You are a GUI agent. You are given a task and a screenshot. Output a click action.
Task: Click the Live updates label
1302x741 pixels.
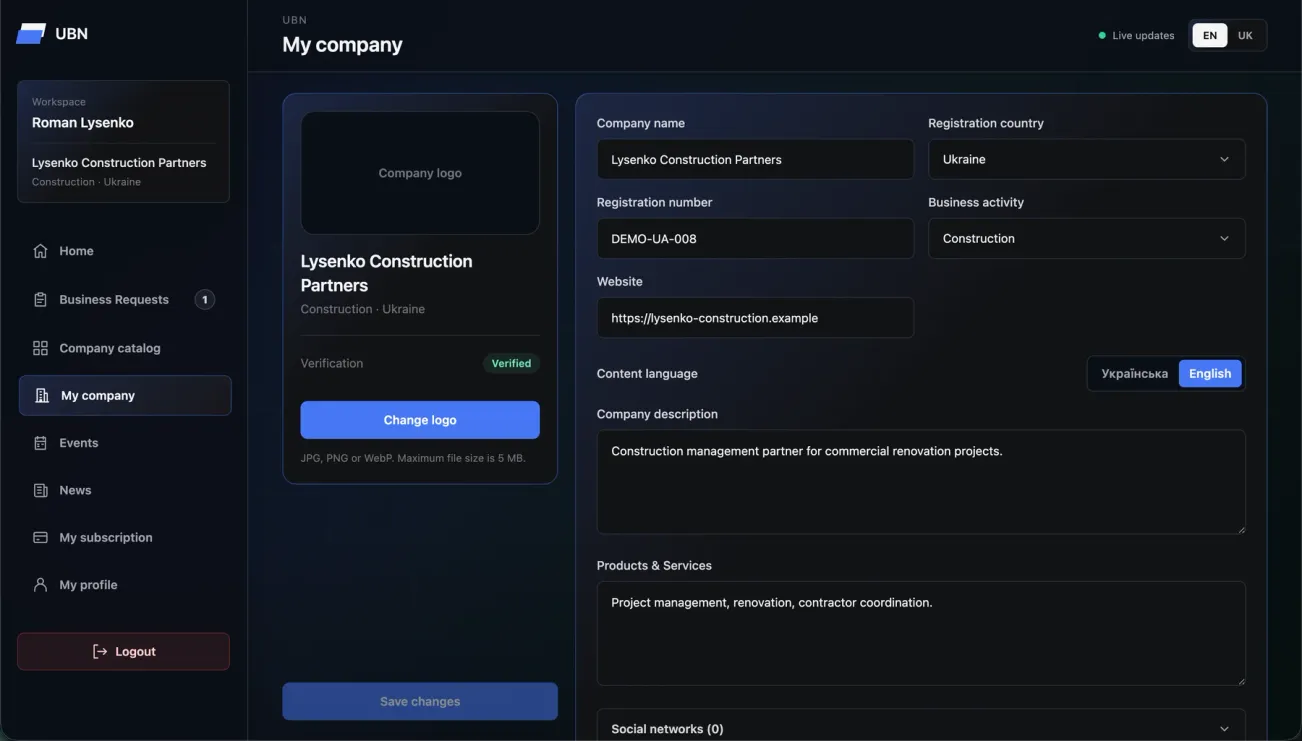1143,36
